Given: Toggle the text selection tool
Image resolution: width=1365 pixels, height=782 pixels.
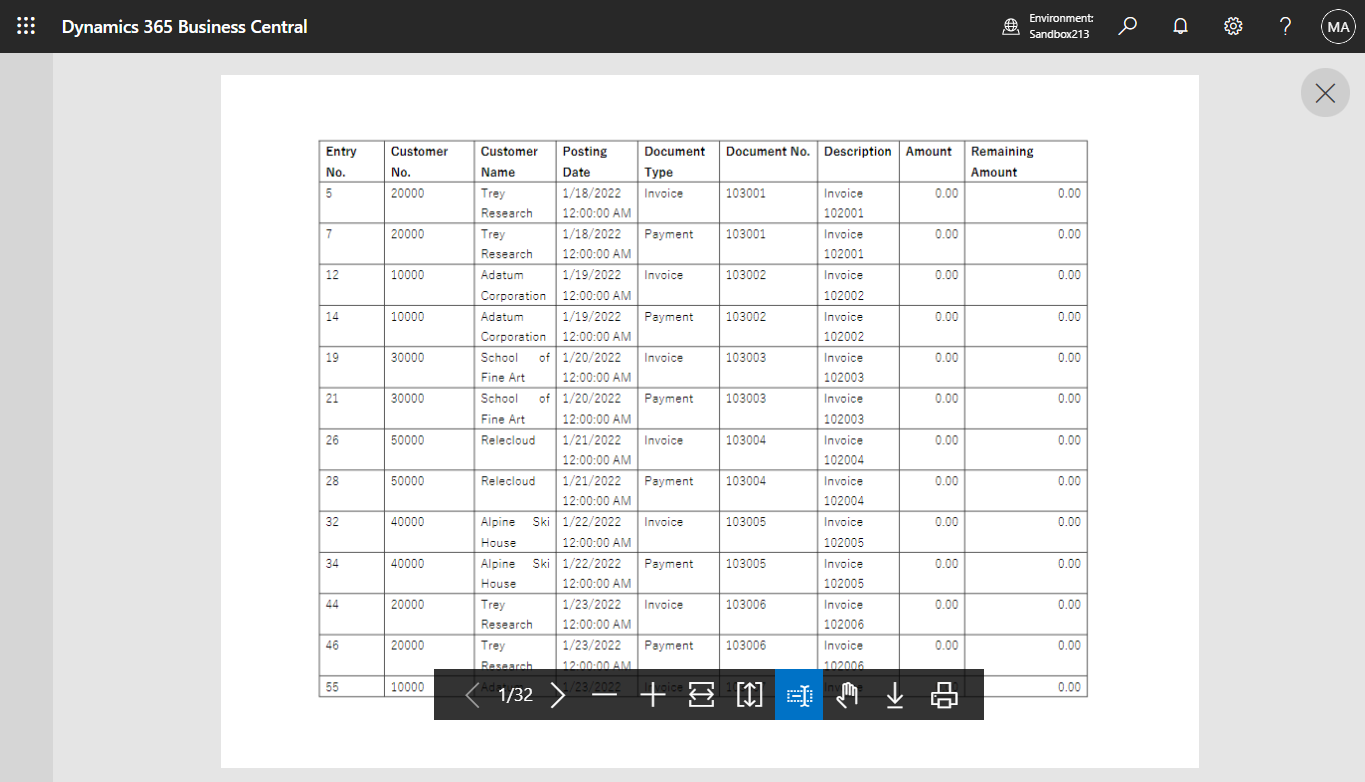Looking at the screenshot, I should coord(798,695).
